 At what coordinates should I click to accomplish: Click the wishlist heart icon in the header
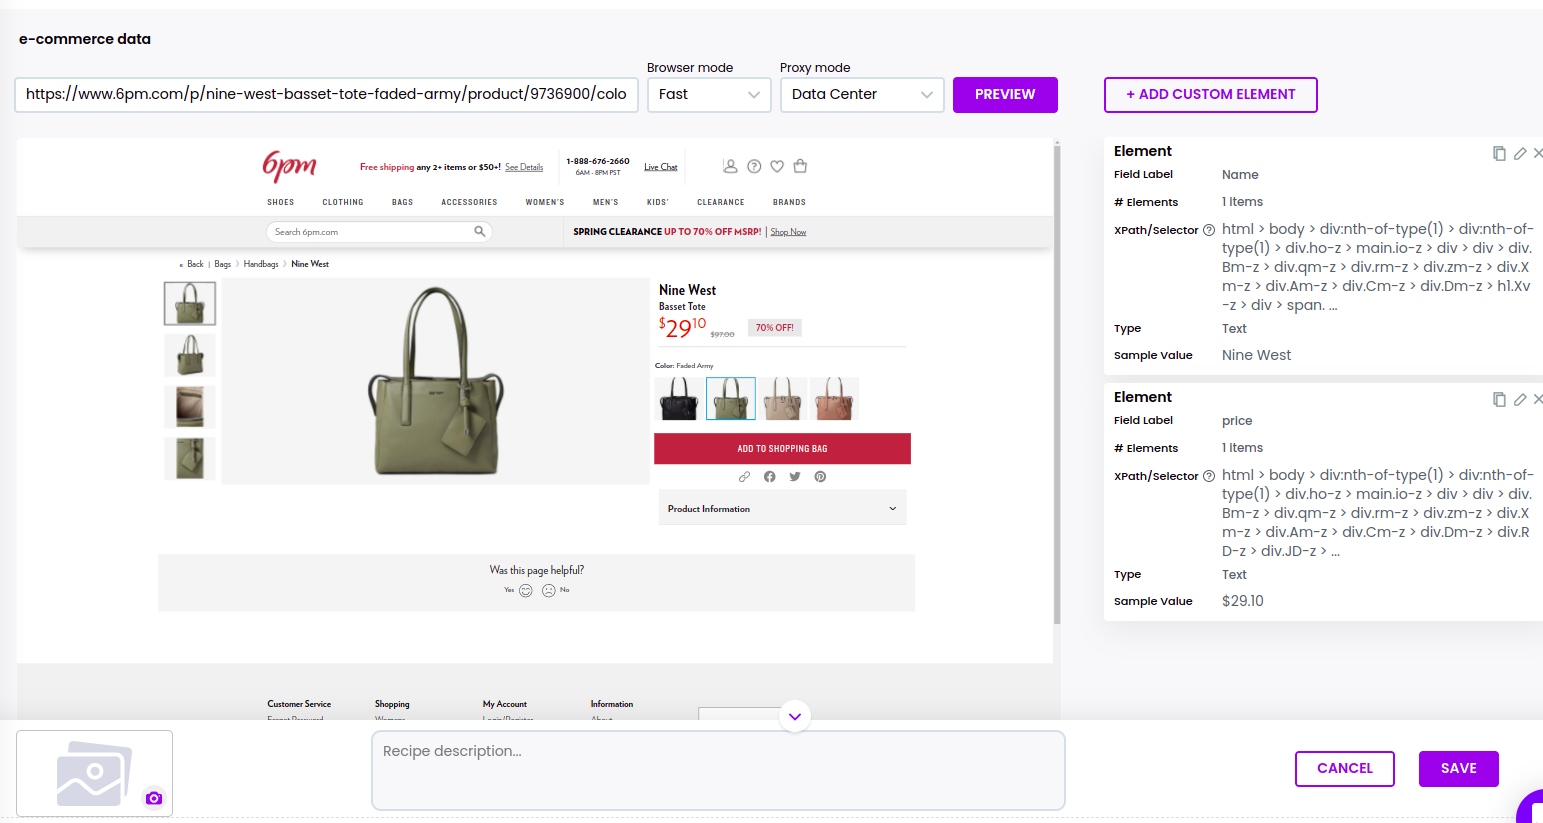[x=777, y=166]
